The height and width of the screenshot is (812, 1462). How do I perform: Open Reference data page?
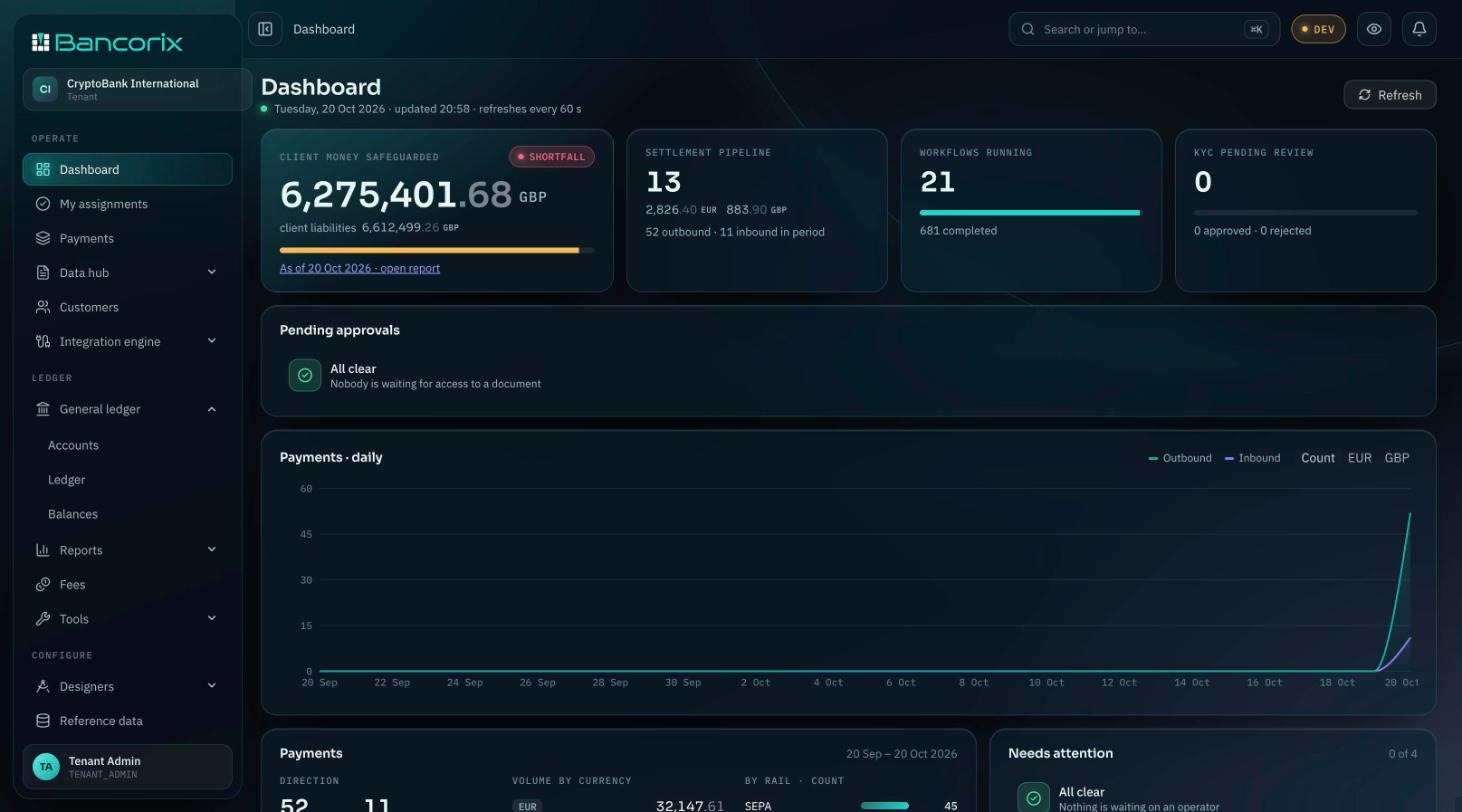tap(127, 721)
